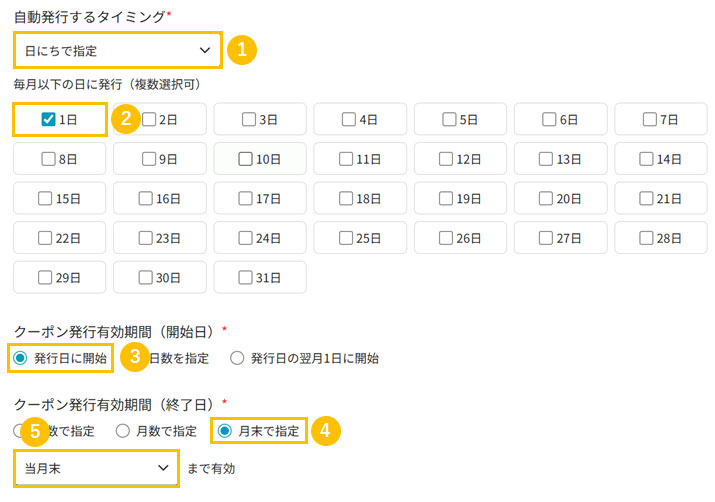Uncheck the 1日 checkbox

point(48,119)
